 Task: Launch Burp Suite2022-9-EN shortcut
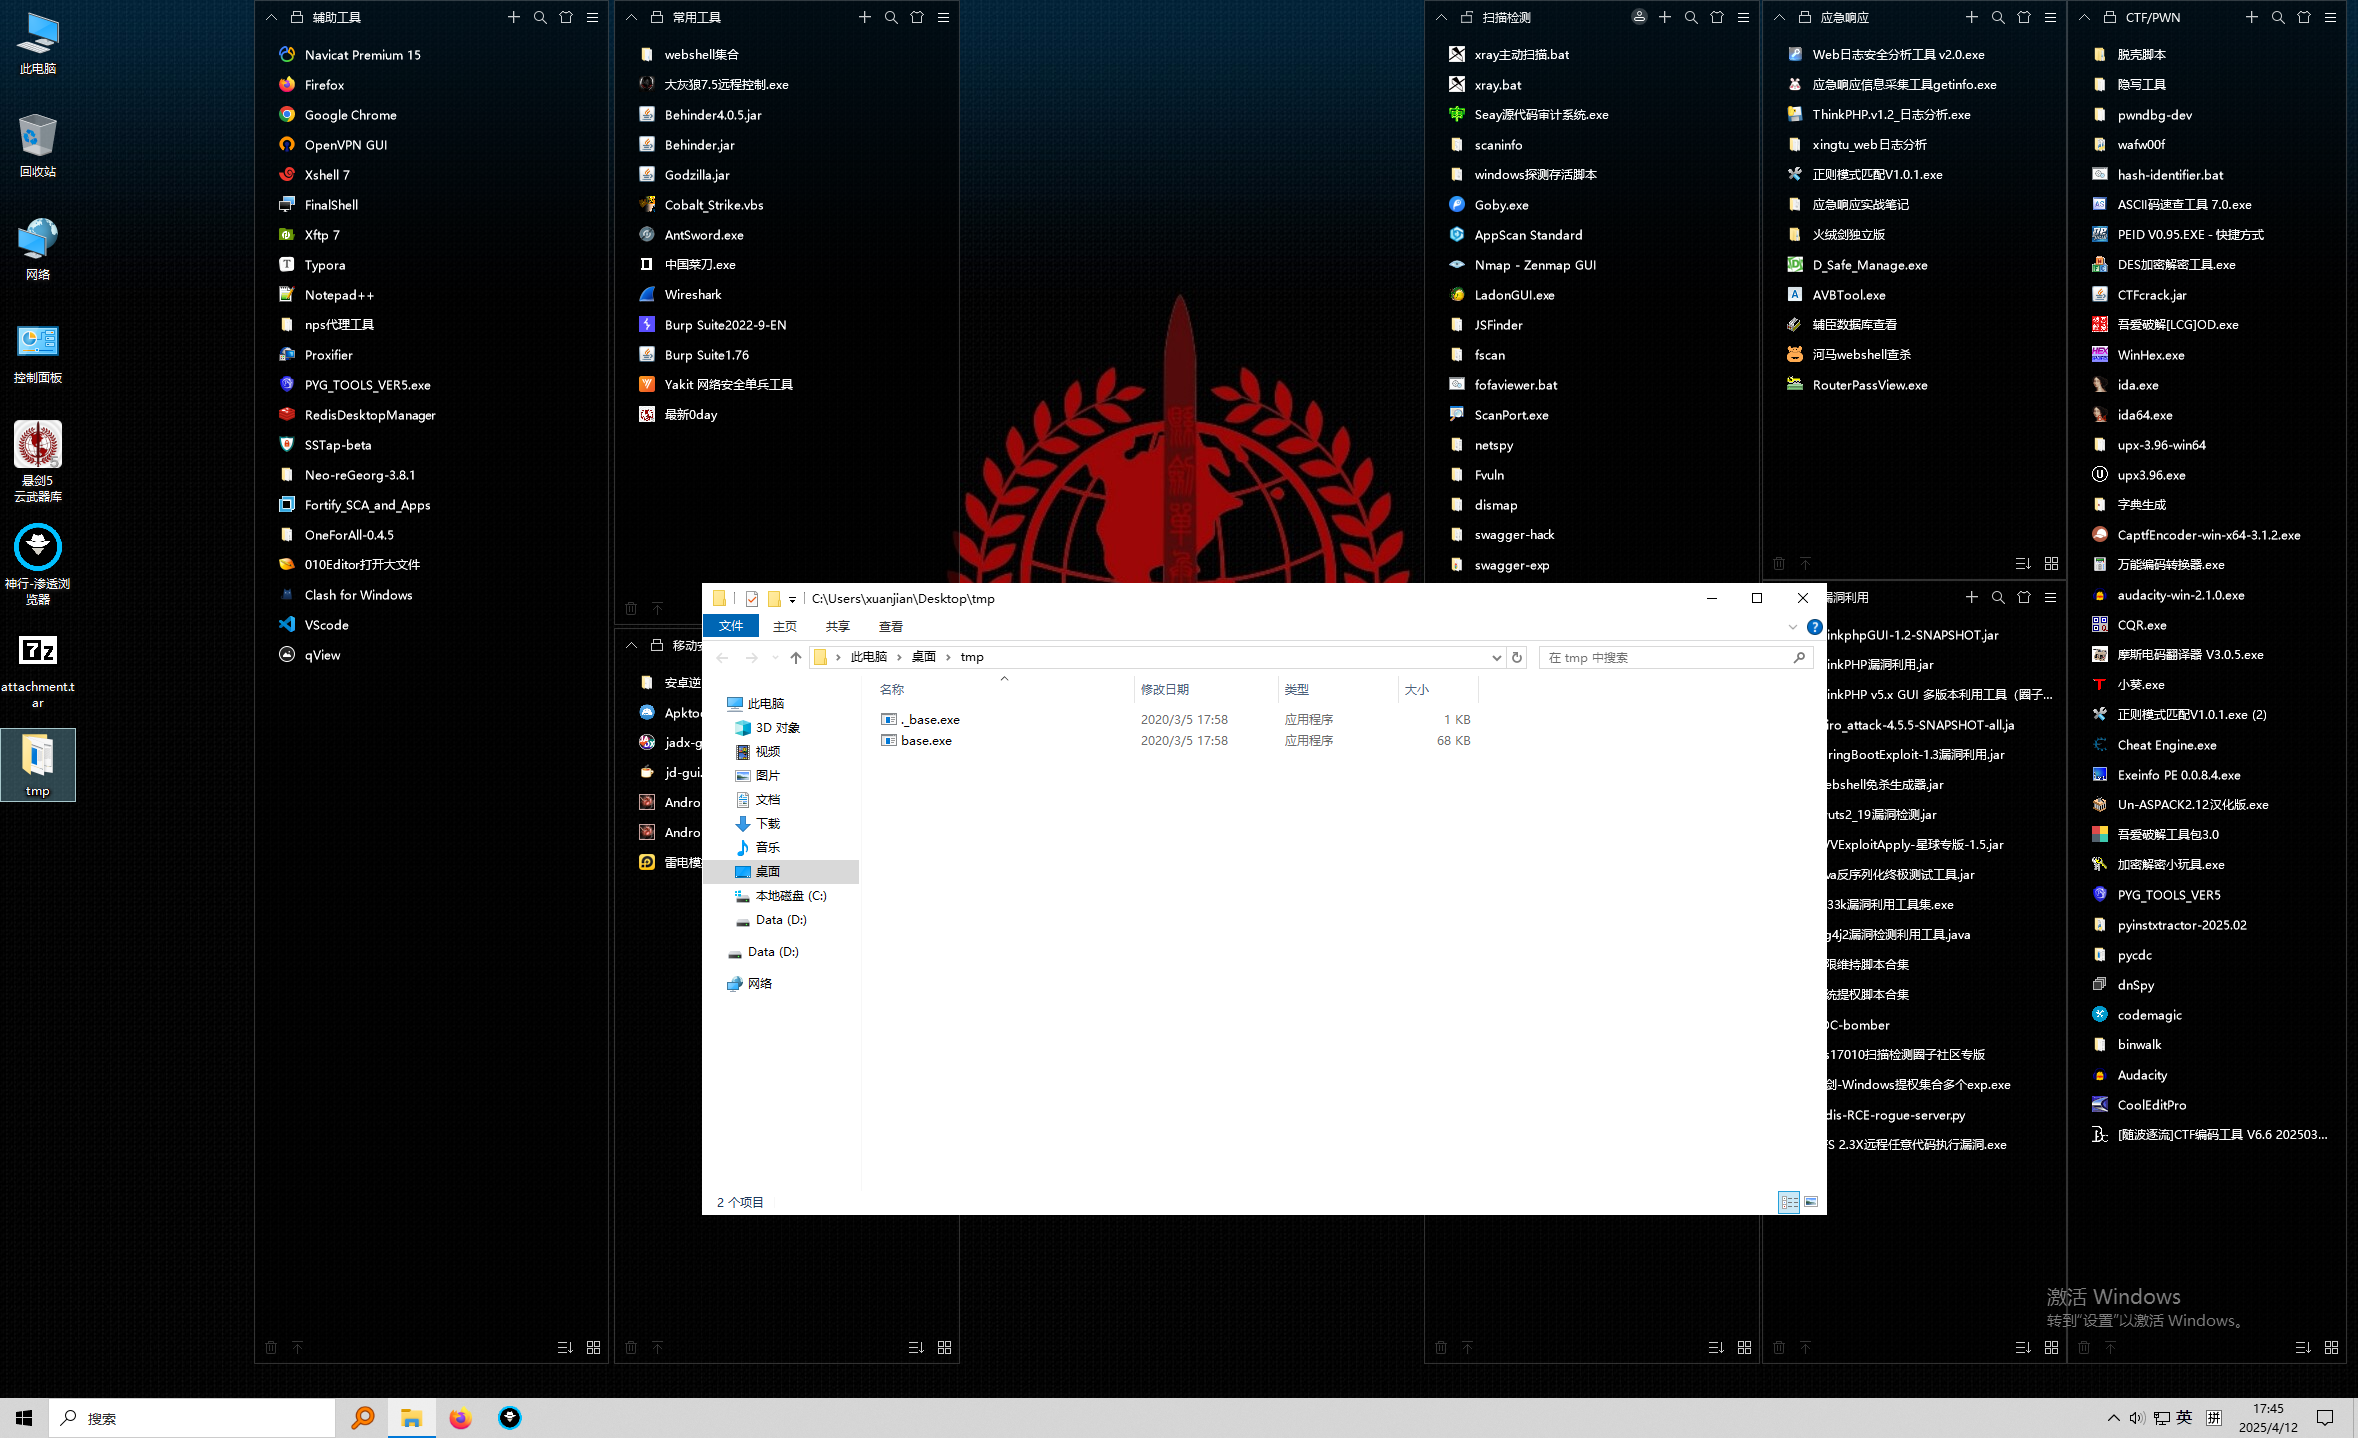(725, 325)
